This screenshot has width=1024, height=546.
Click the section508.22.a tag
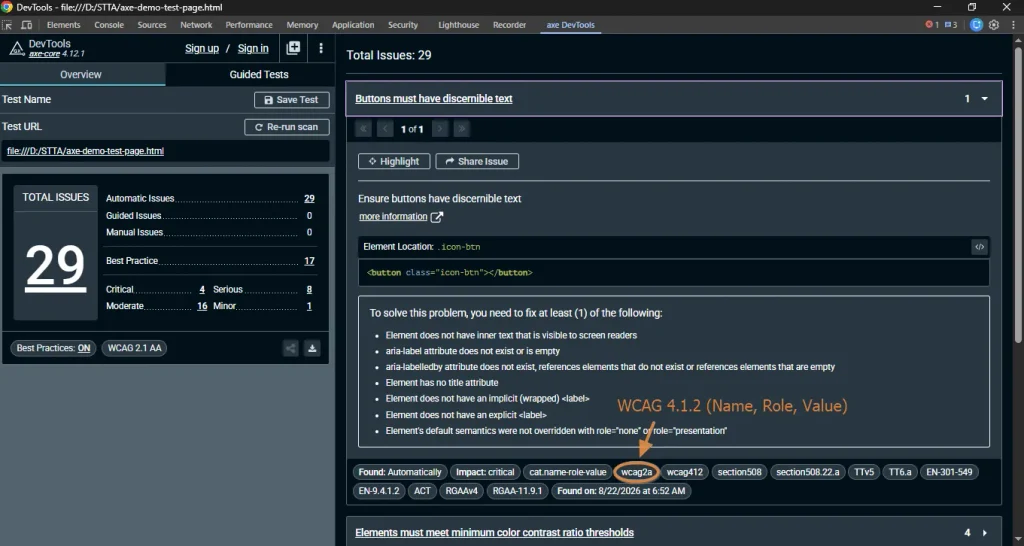[807, 472]
